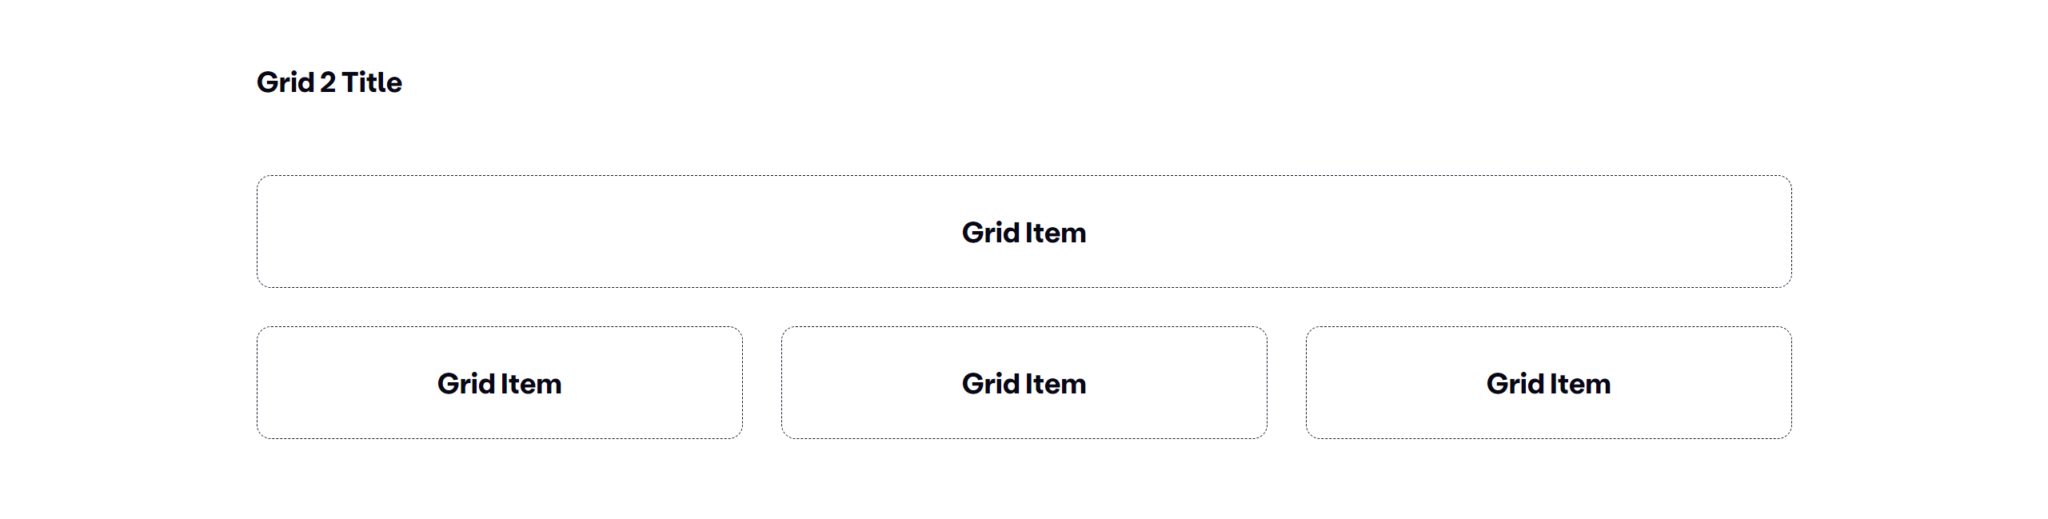
Task: Click the word "Grid" in the left small box
Action: (x=466, y=384)
